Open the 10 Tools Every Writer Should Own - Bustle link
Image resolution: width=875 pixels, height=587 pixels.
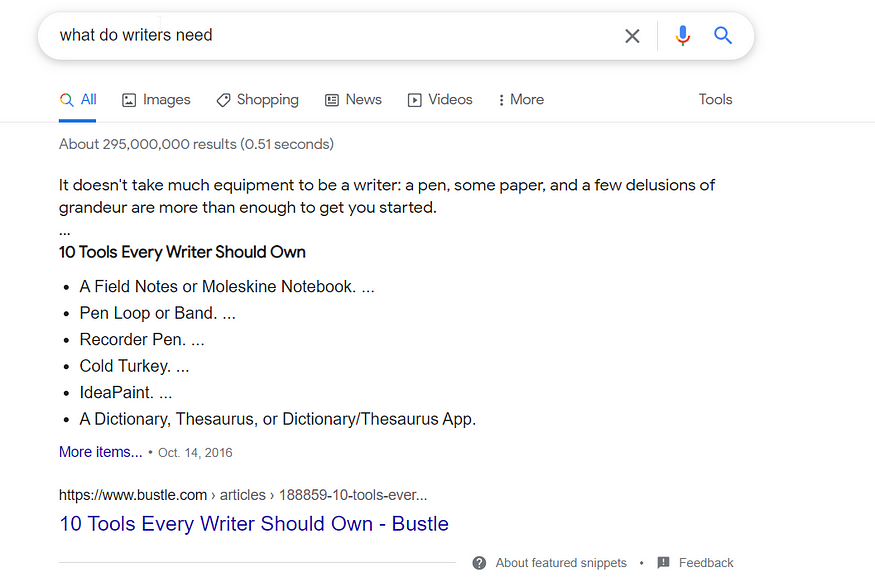tap(254, 524)
